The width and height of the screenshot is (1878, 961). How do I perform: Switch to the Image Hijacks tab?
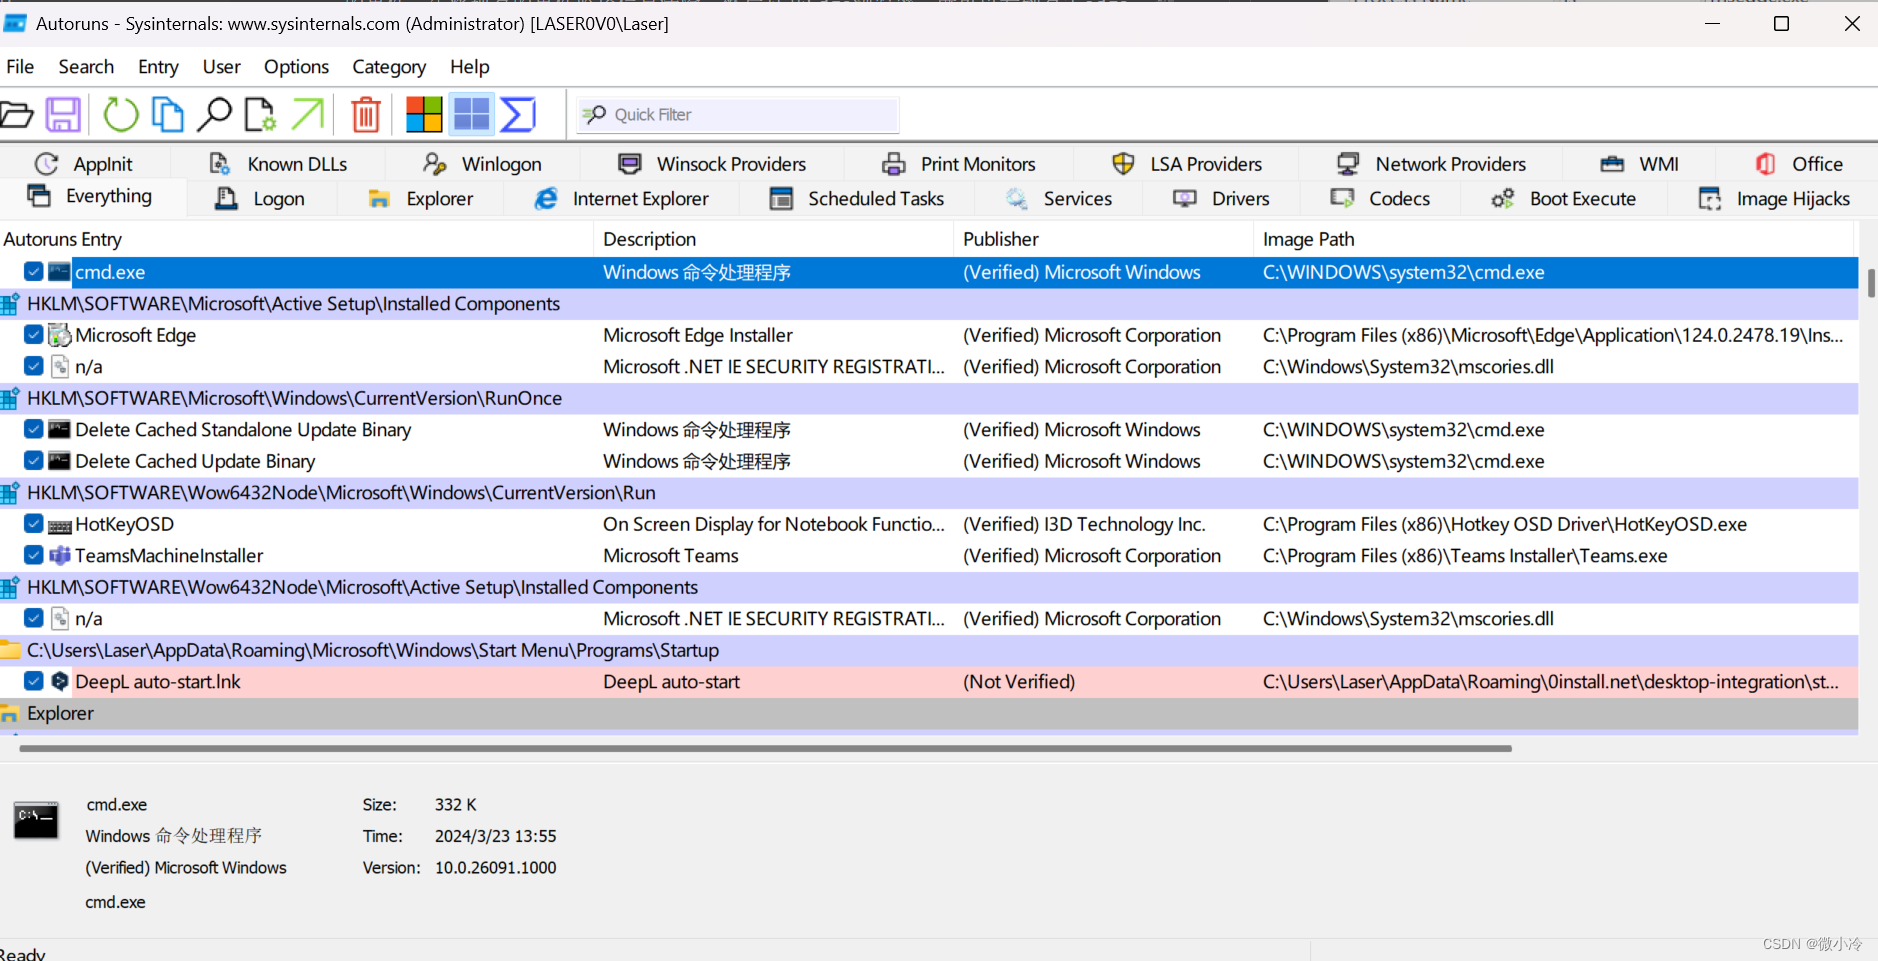tap(1774, 199)
